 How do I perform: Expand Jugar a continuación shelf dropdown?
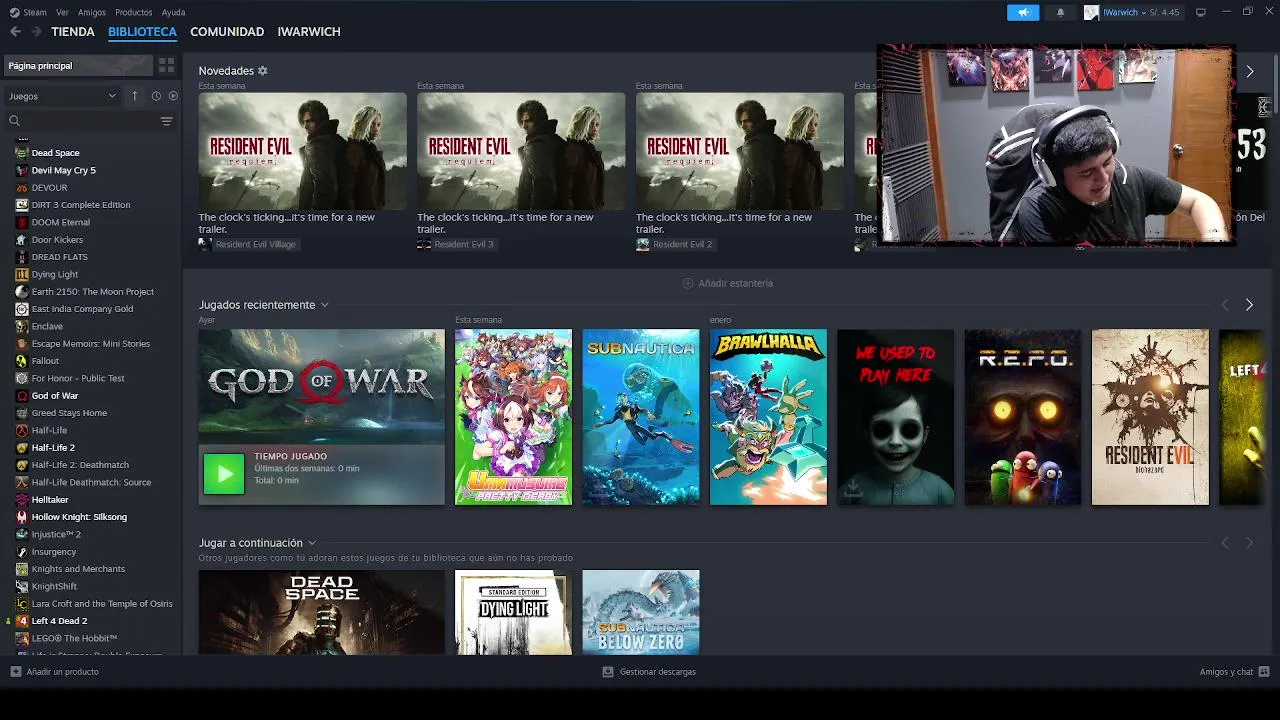312,543
